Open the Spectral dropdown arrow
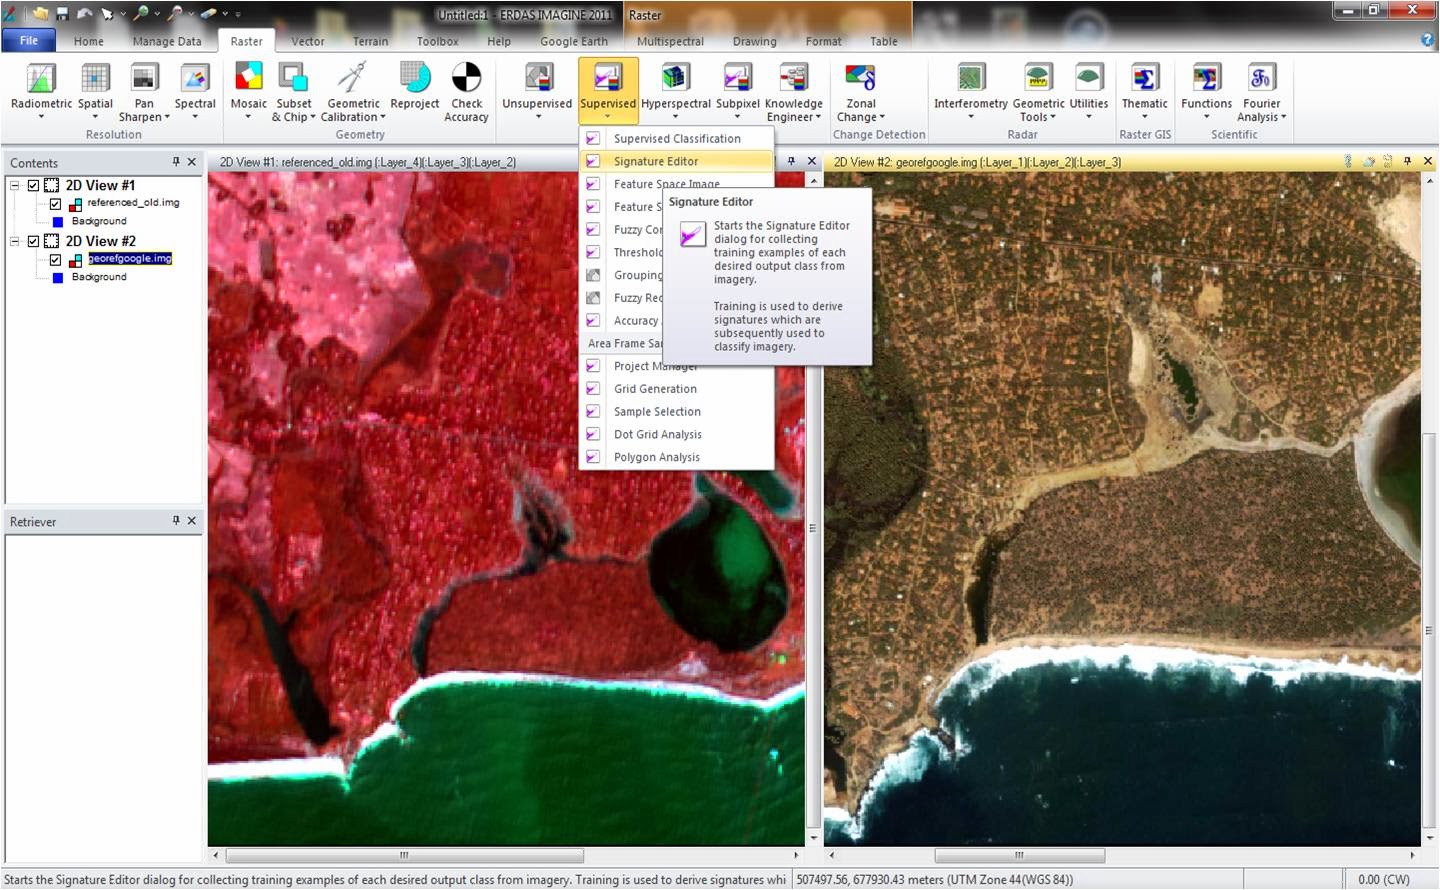This screenshot has height=890, width=1440. point(194,118)
